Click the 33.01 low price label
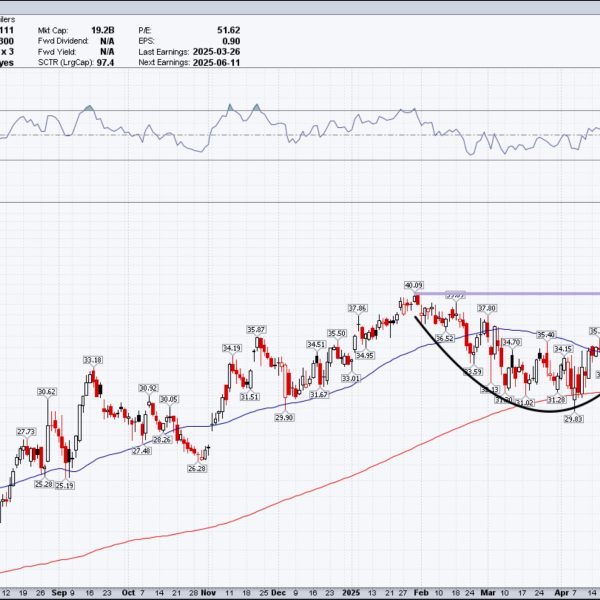The image size is (600, 600). point(351,378)
